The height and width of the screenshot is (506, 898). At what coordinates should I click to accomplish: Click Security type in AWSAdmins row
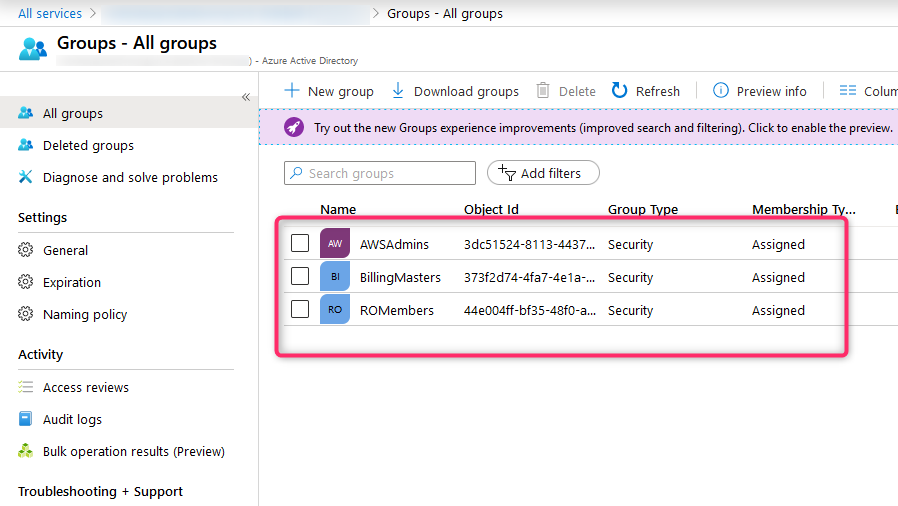click(631, 244)
